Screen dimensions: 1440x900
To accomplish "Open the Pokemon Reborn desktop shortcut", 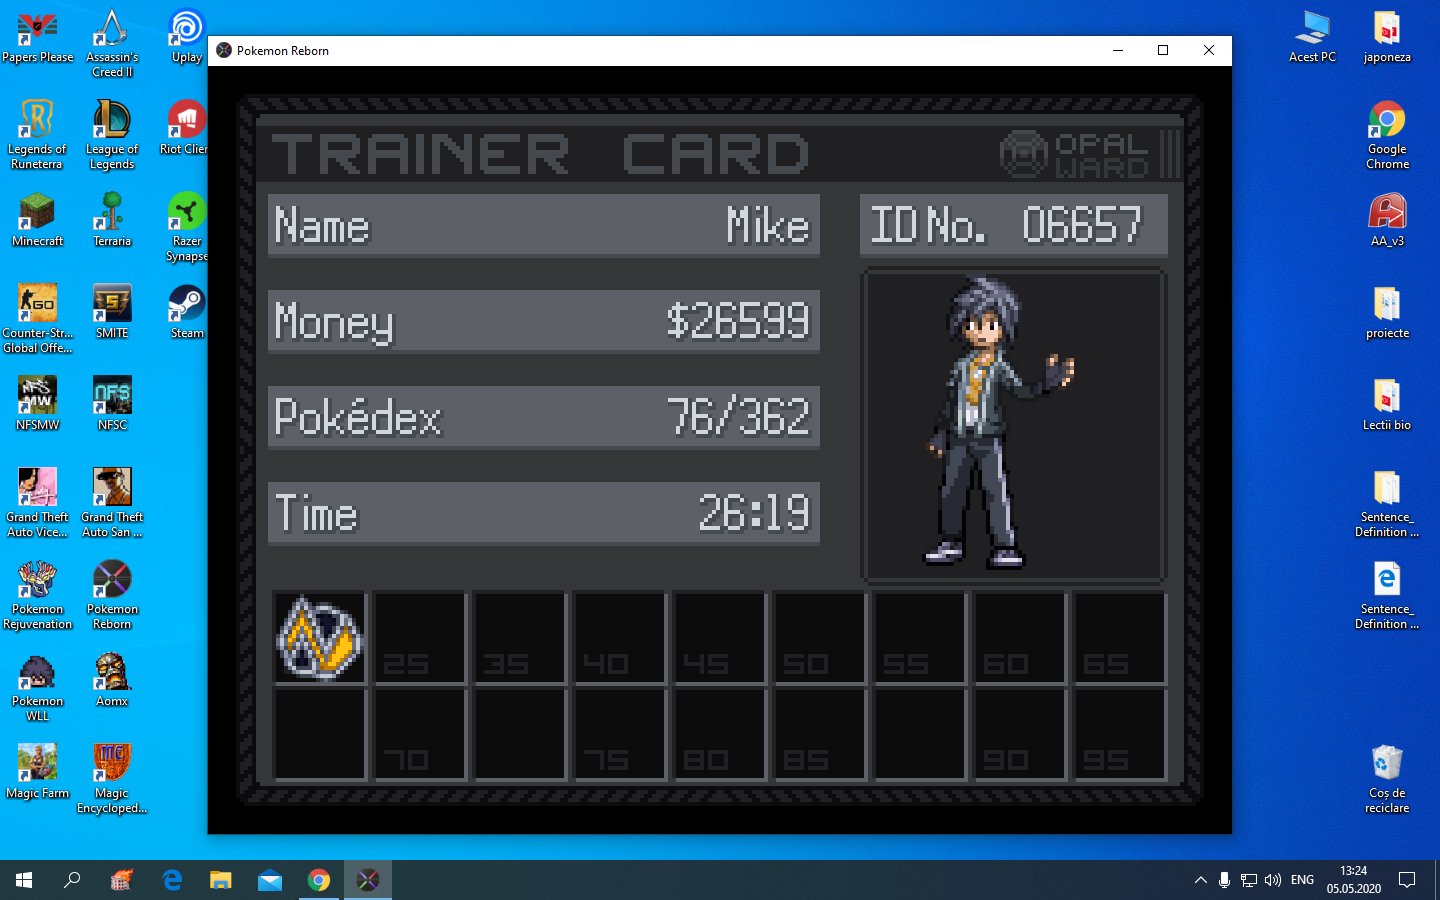I will 112,594.
